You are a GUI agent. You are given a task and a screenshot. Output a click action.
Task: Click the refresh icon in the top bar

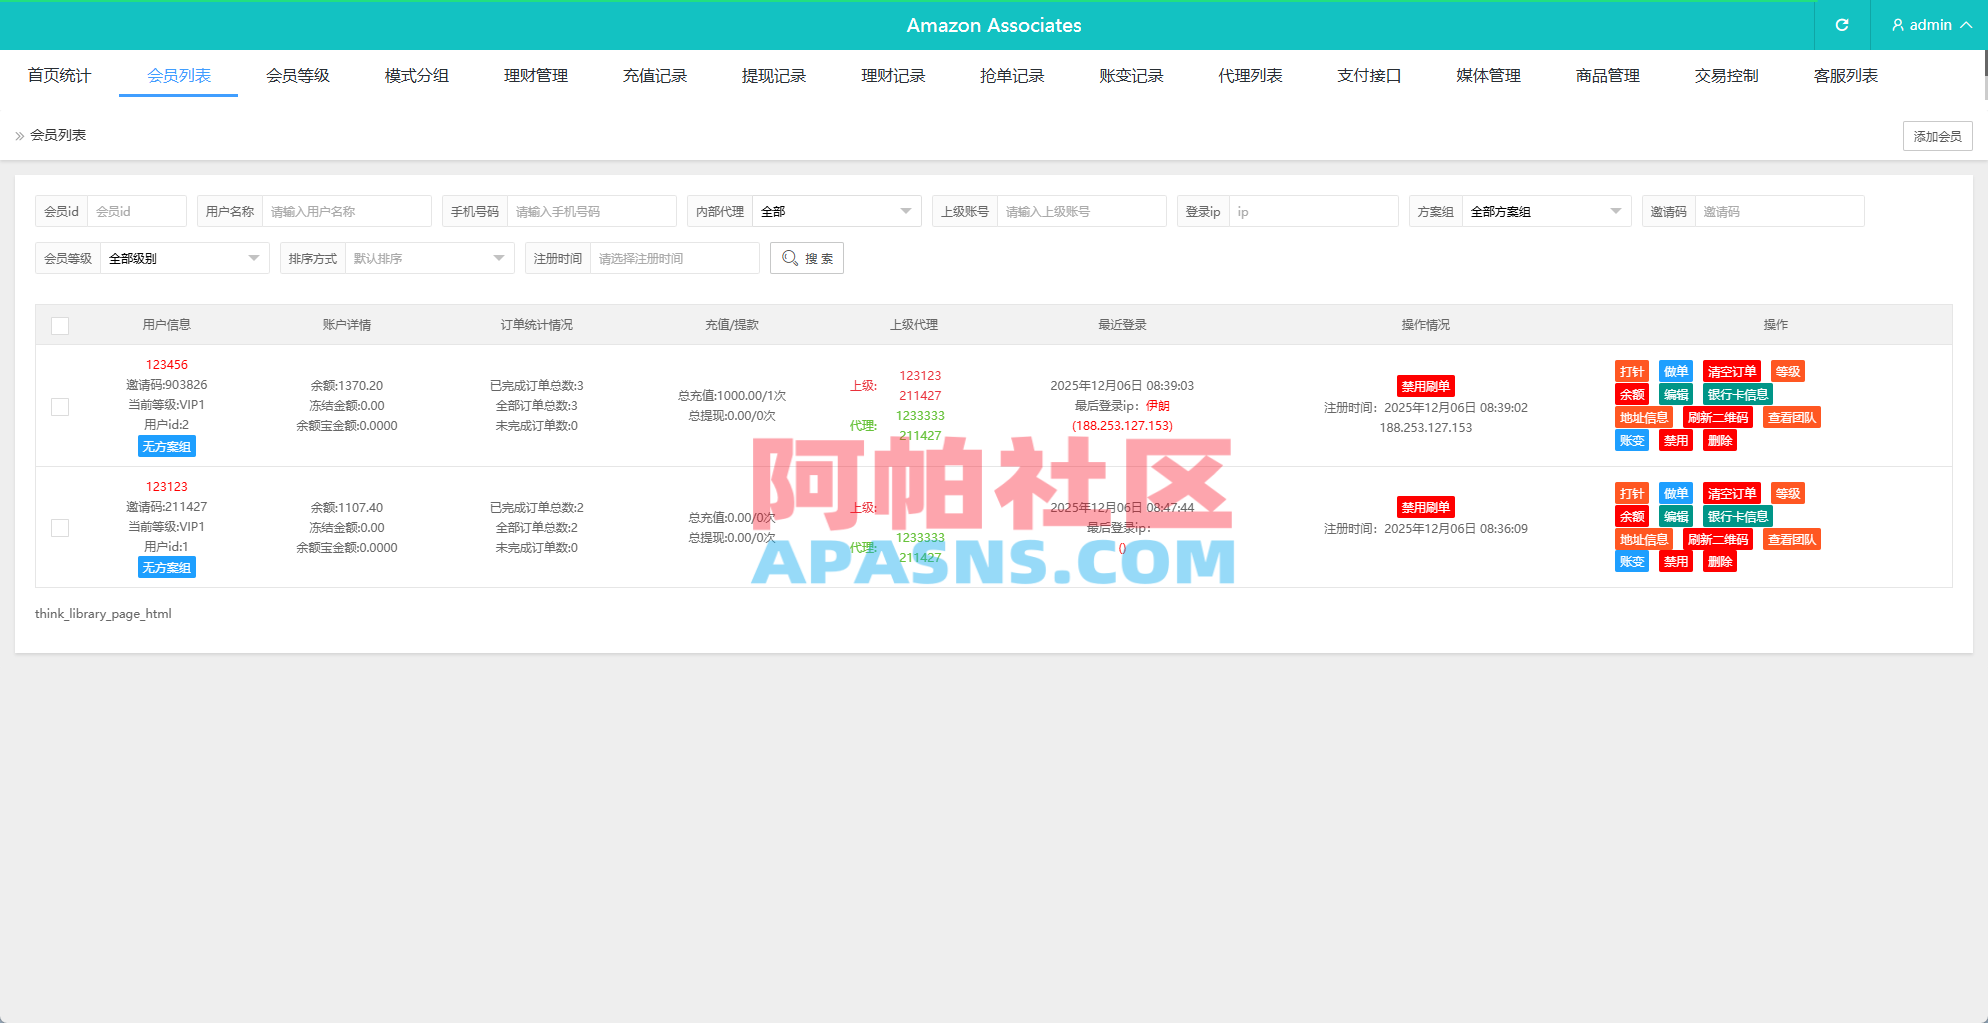[x=1842, y=25]
